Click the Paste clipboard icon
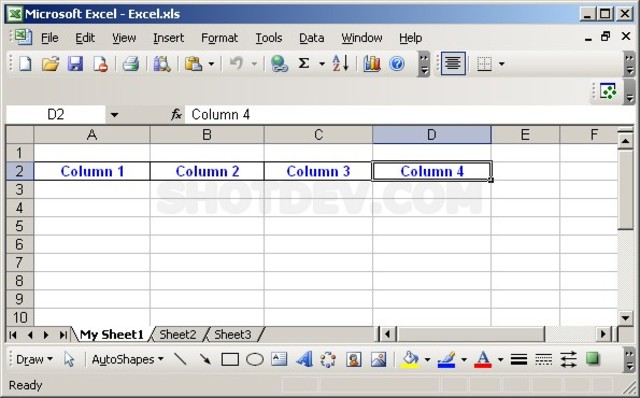Viewport: 640px width, 398px height. (x=193, y=64)
